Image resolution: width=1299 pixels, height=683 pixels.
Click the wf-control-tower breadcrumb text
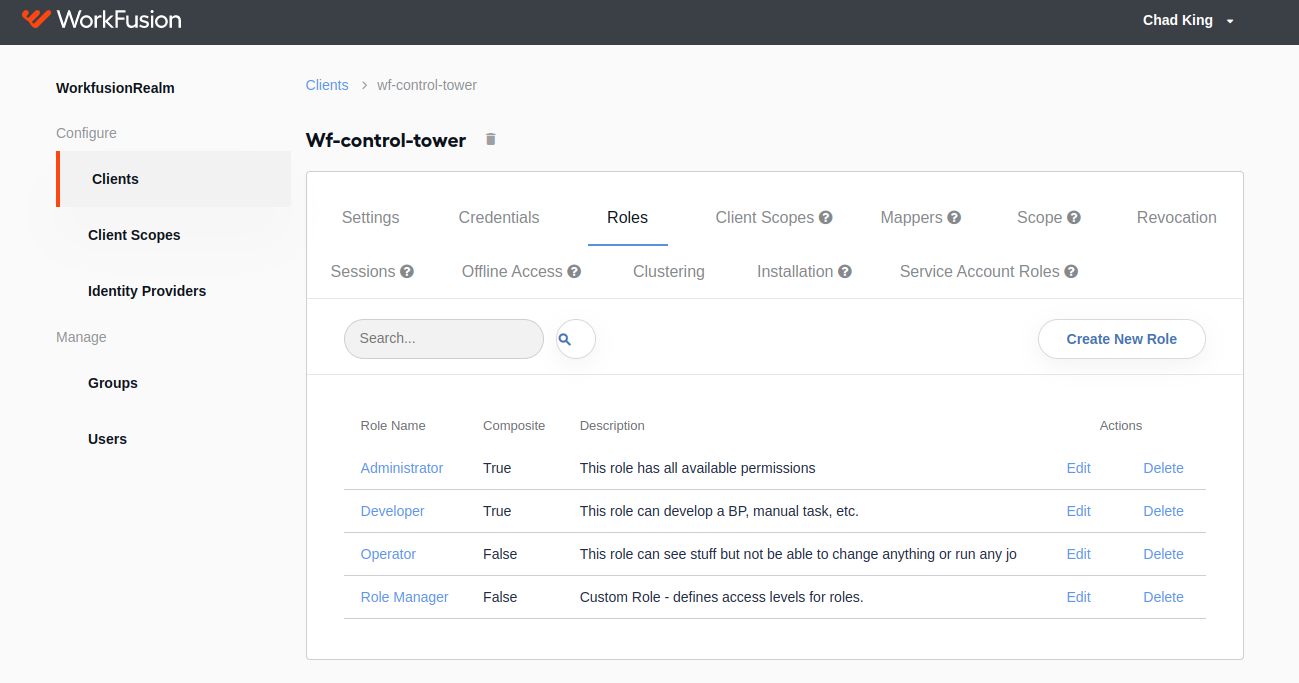click(x=427, y=85)
